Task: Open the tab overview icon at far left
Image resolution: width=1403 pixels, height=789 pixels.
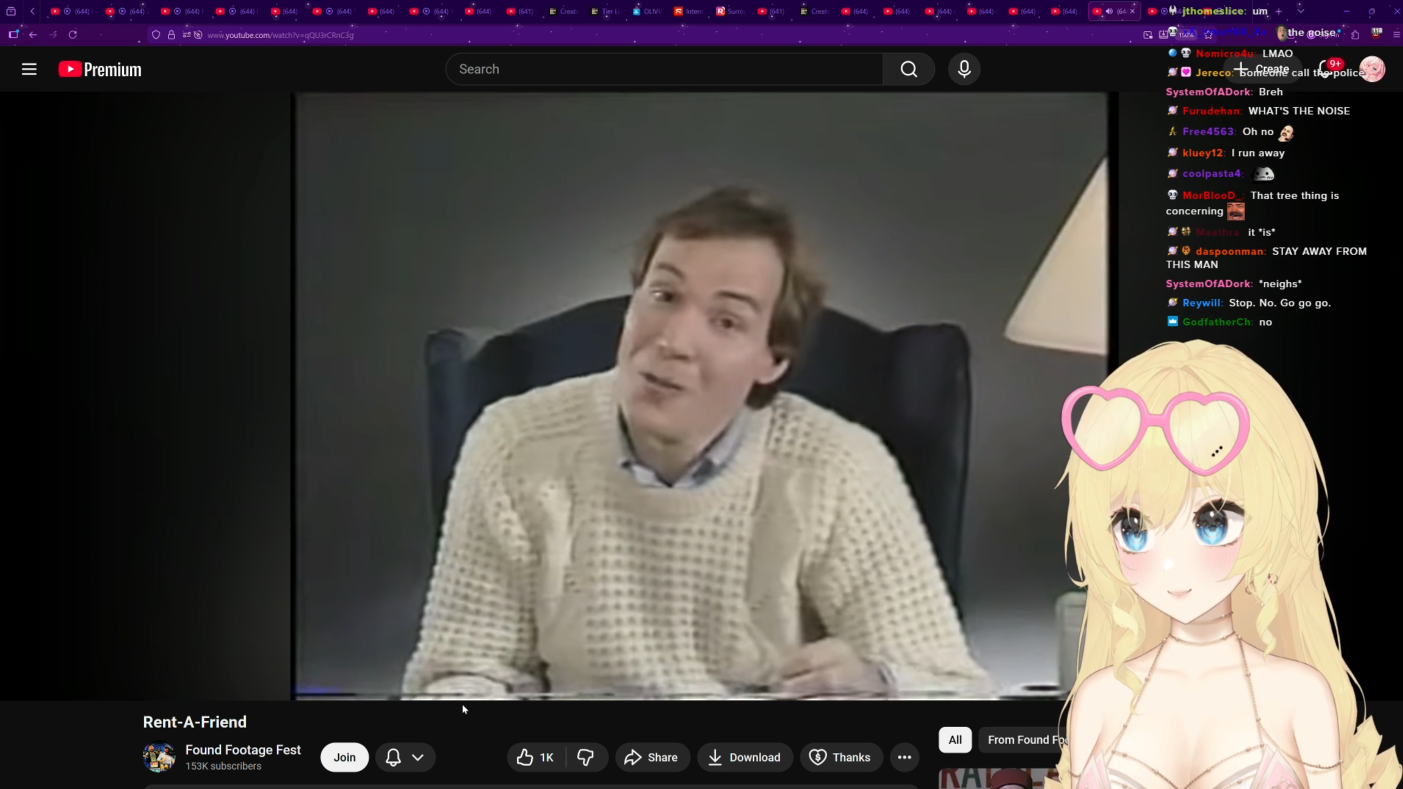Action: coord(11,11)
